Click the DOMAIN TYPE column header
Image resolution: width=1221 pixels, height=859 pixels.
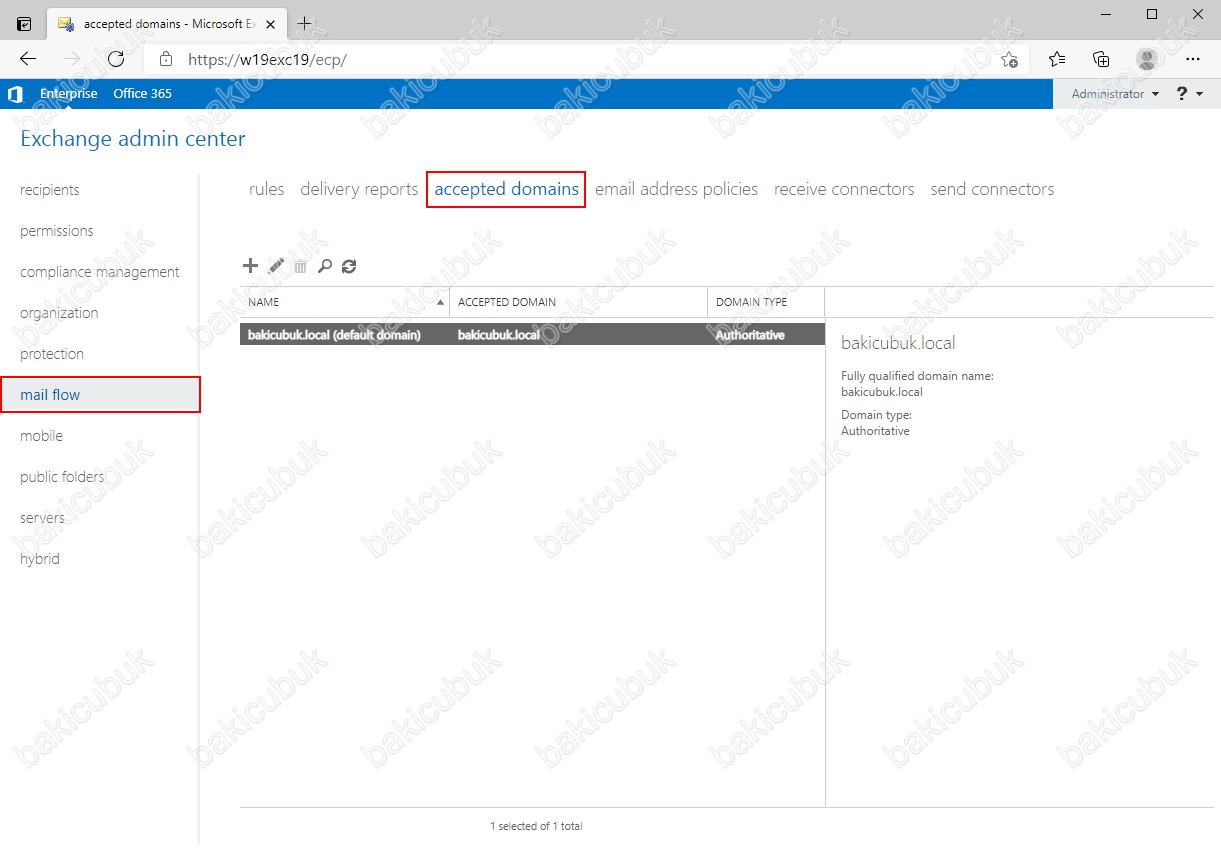(x=766, y=302)
